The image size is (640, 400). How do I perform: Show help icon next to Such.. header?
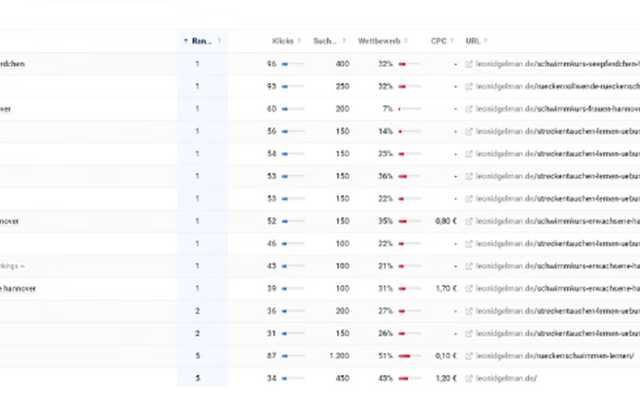(x=344, y=41)
